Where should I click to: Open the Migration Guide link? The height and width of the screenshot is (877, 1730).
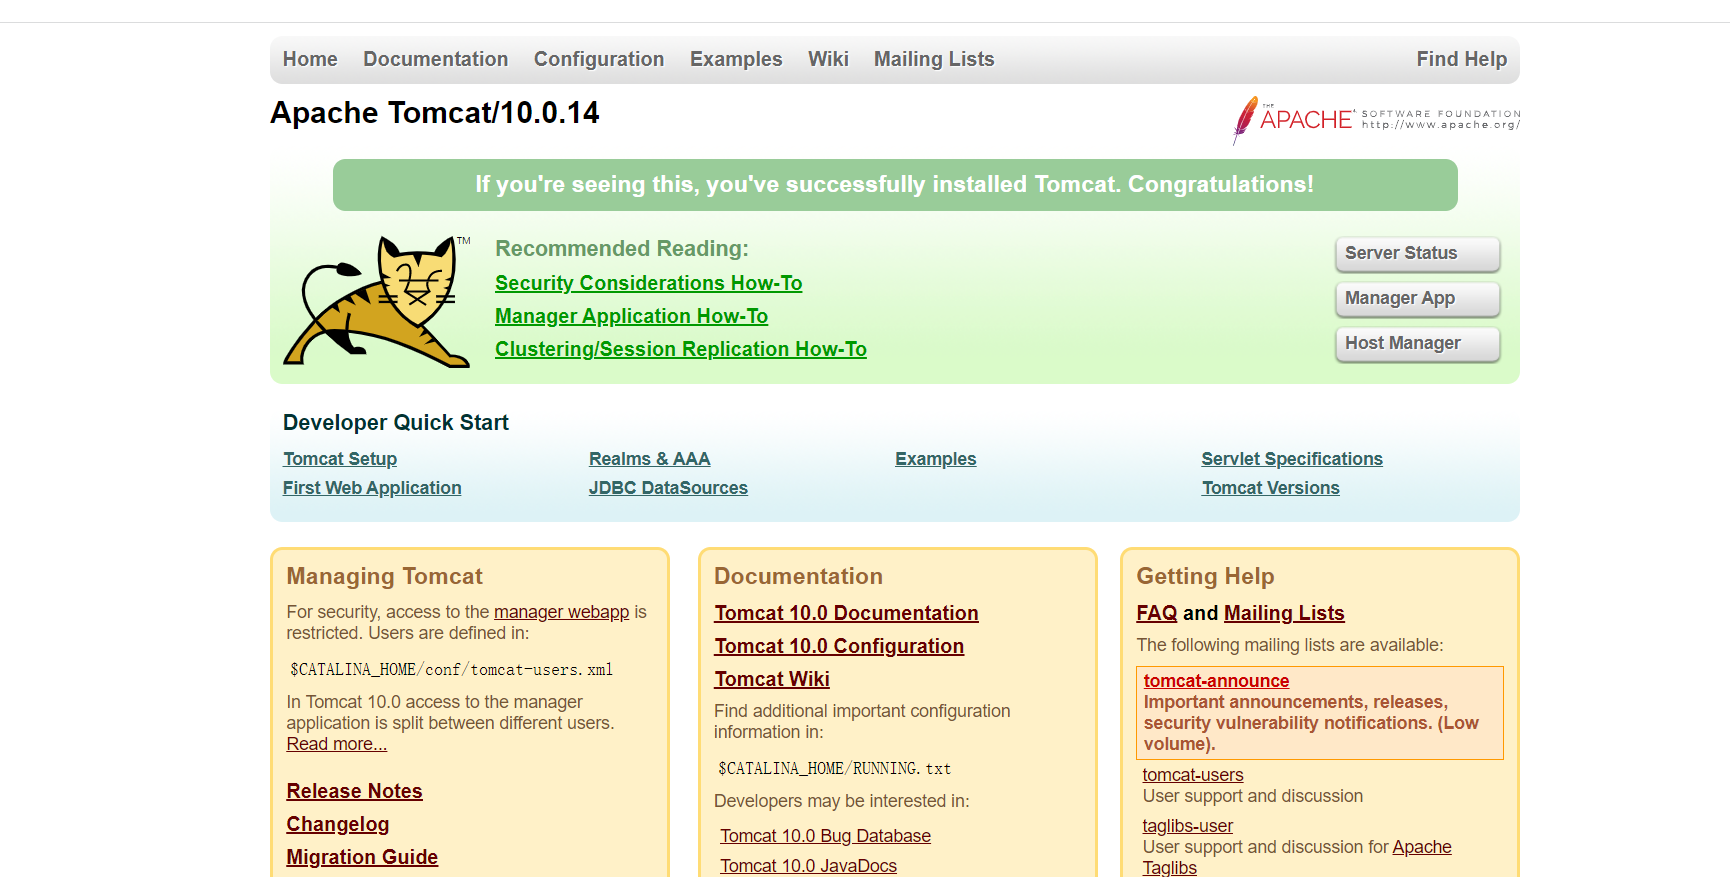point(362,857)
